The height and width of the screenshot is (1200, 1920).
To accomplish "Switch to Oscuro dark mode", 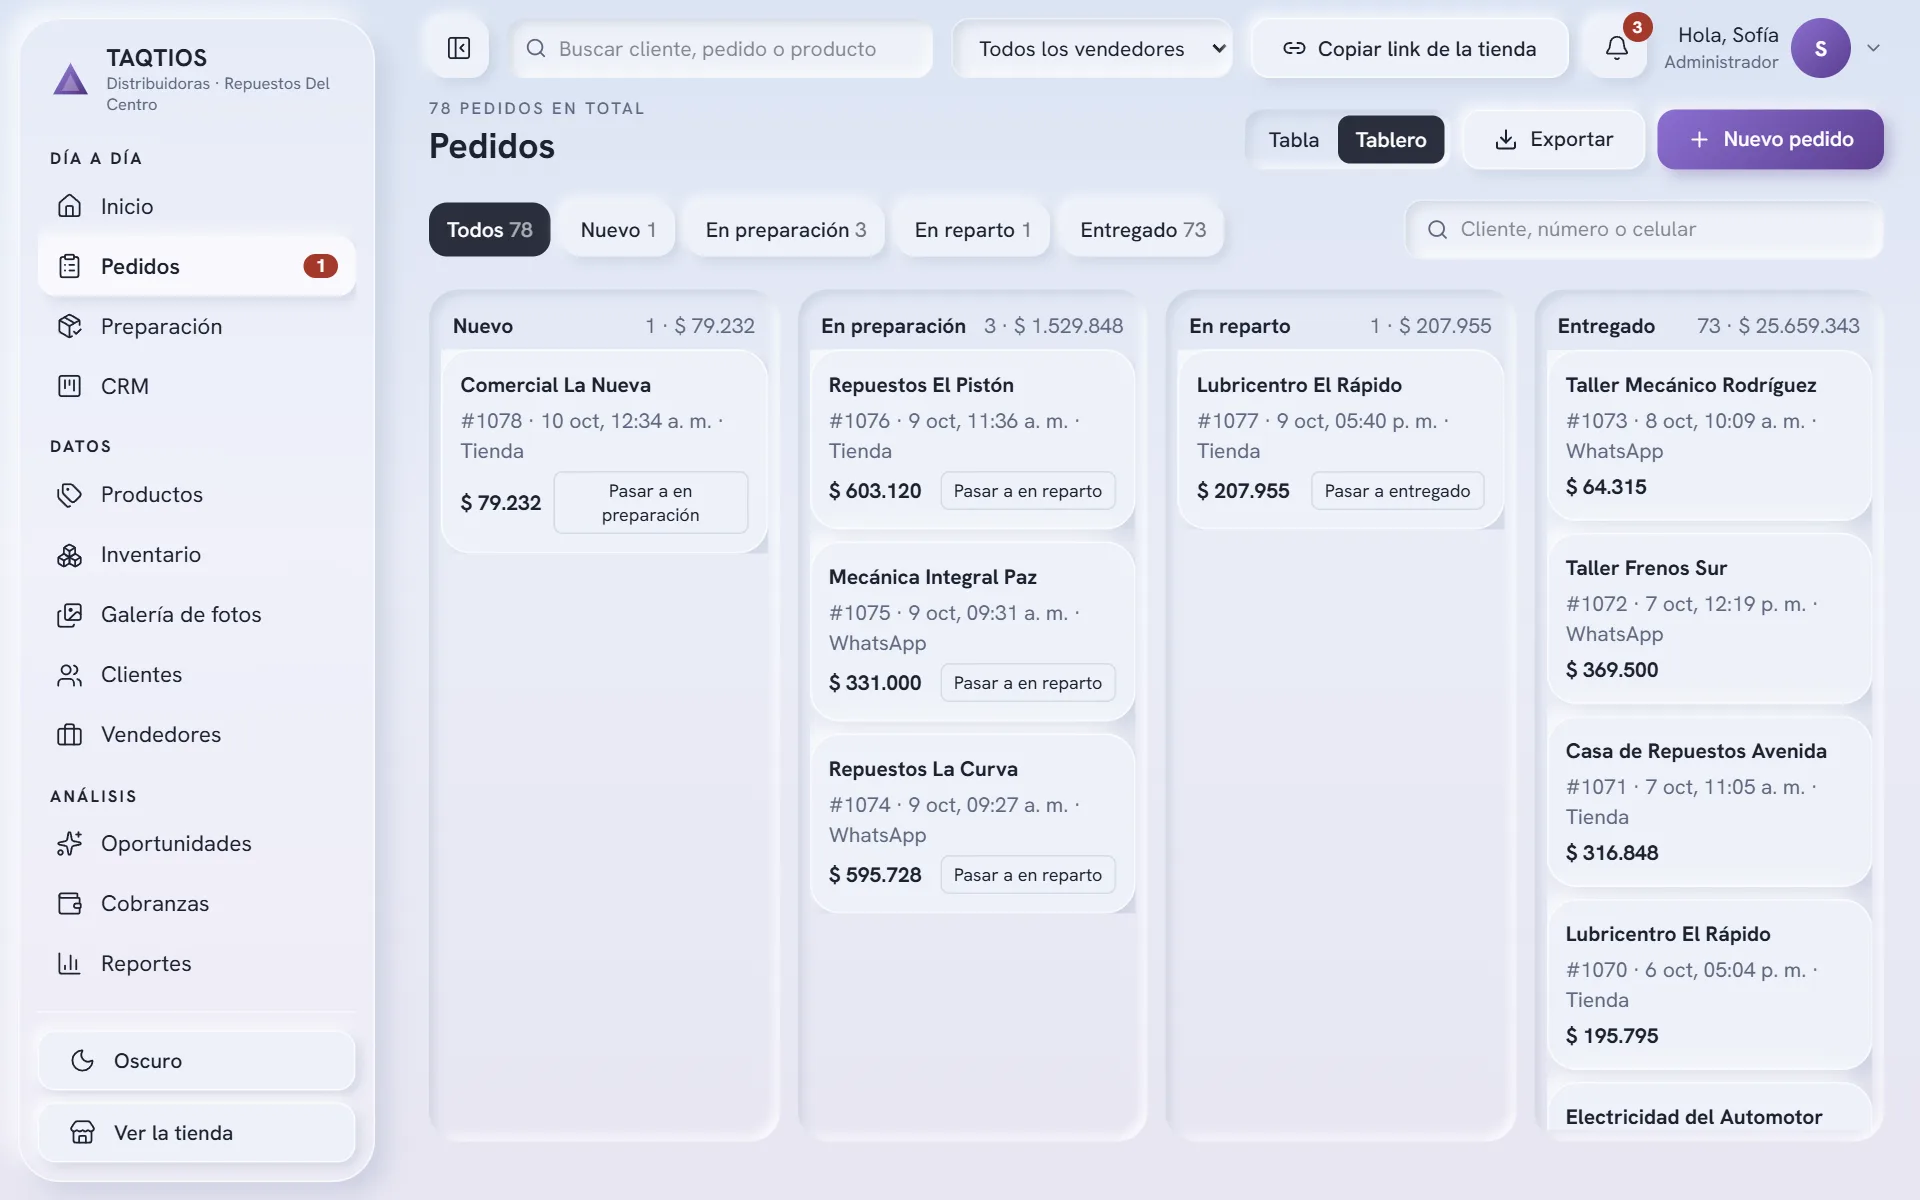I will pyautogui.click(x=197, y=1060).
